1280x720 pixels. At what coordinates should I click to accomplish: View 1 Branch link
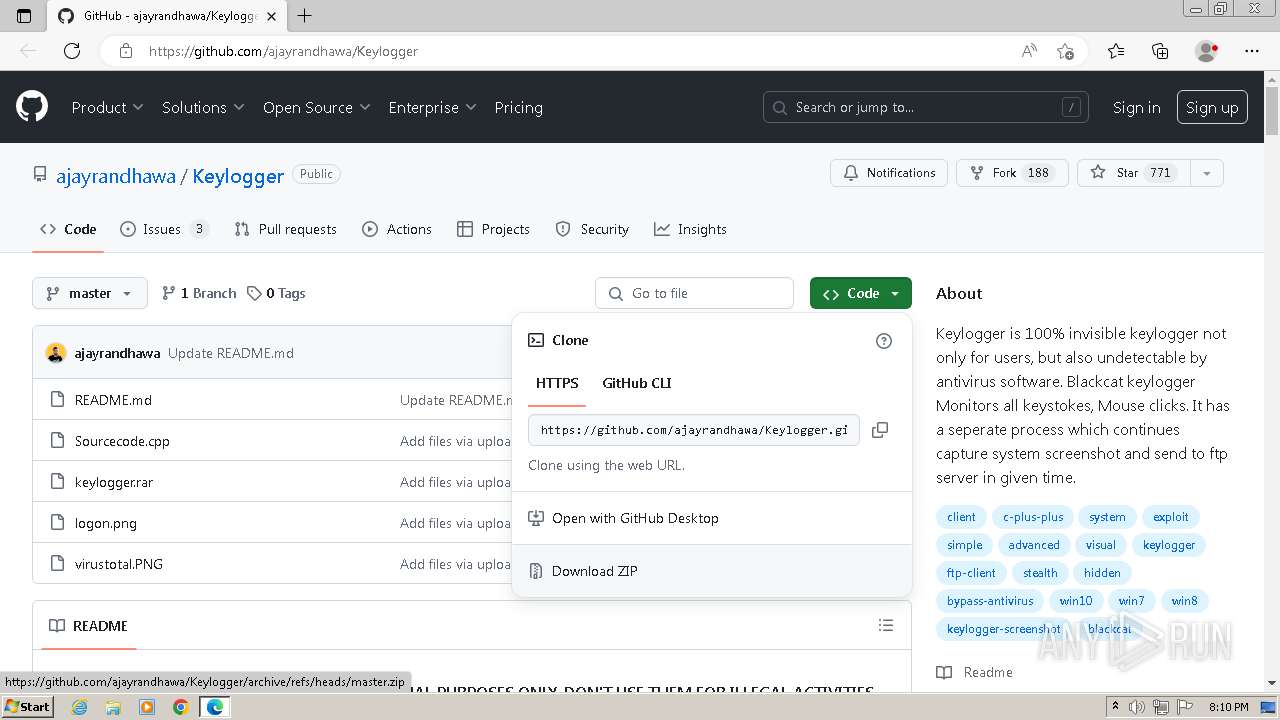coord(199,293)
